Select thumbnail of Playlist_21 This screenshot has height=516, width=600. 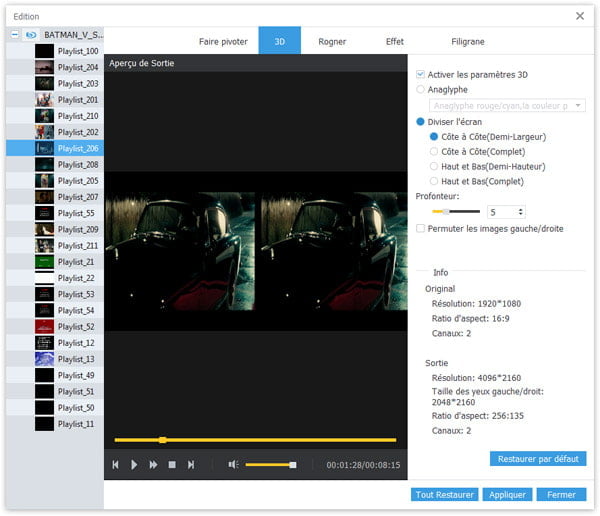44,262
